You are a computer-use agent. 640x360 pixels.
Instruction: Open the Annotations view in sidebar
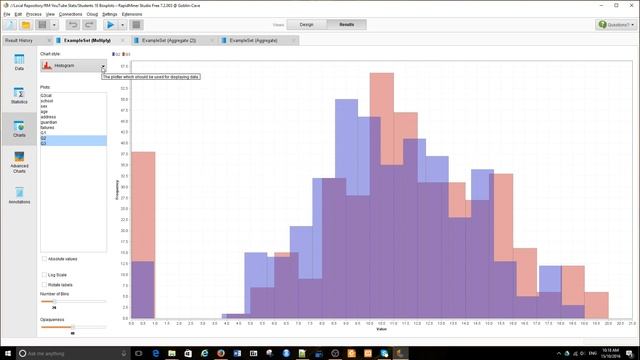point(19,195)
